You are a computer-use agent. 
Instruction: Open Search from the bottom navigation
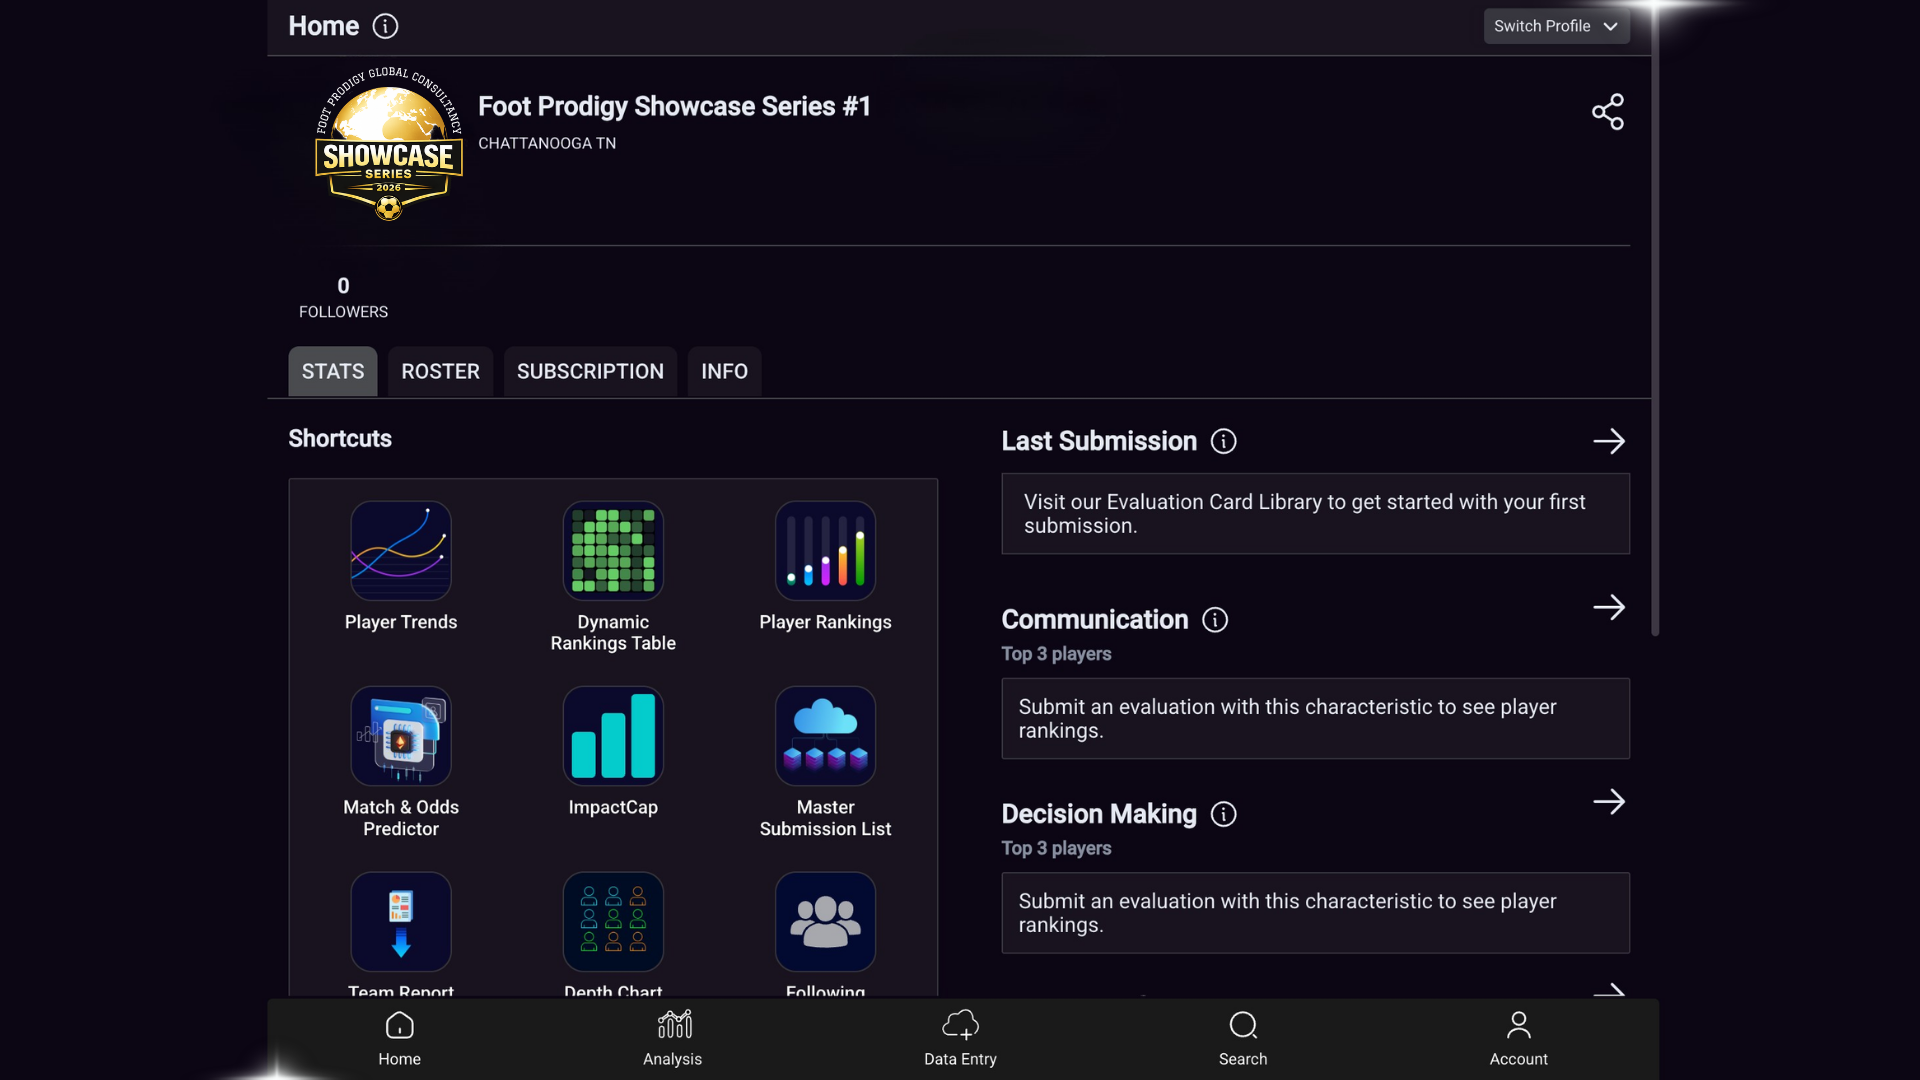[1243, 1037]
